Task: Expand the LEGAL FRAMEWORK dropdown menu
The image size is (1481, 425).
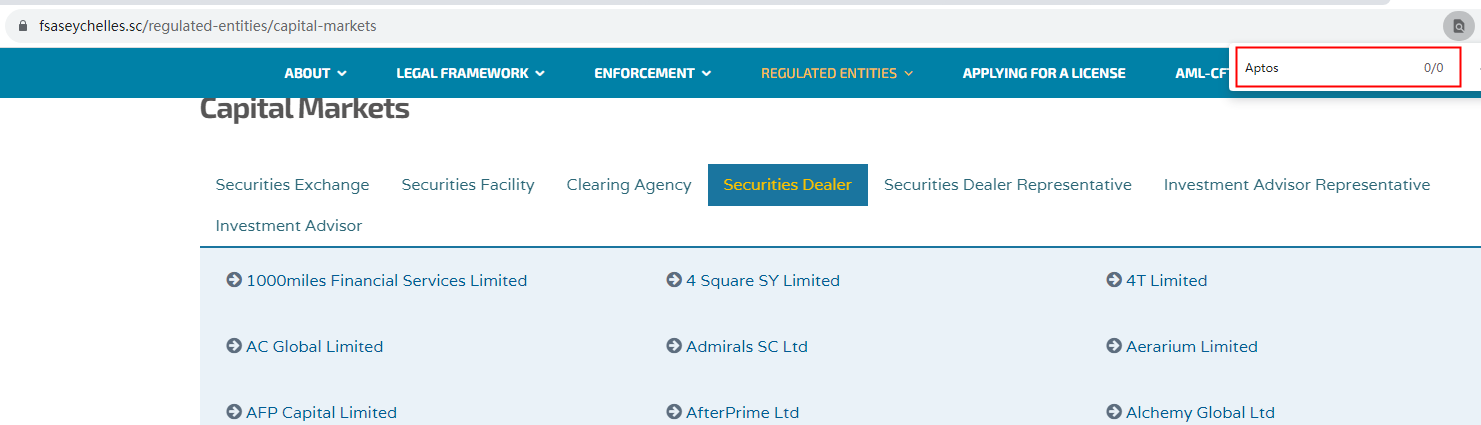Action: tap(470, 73)
